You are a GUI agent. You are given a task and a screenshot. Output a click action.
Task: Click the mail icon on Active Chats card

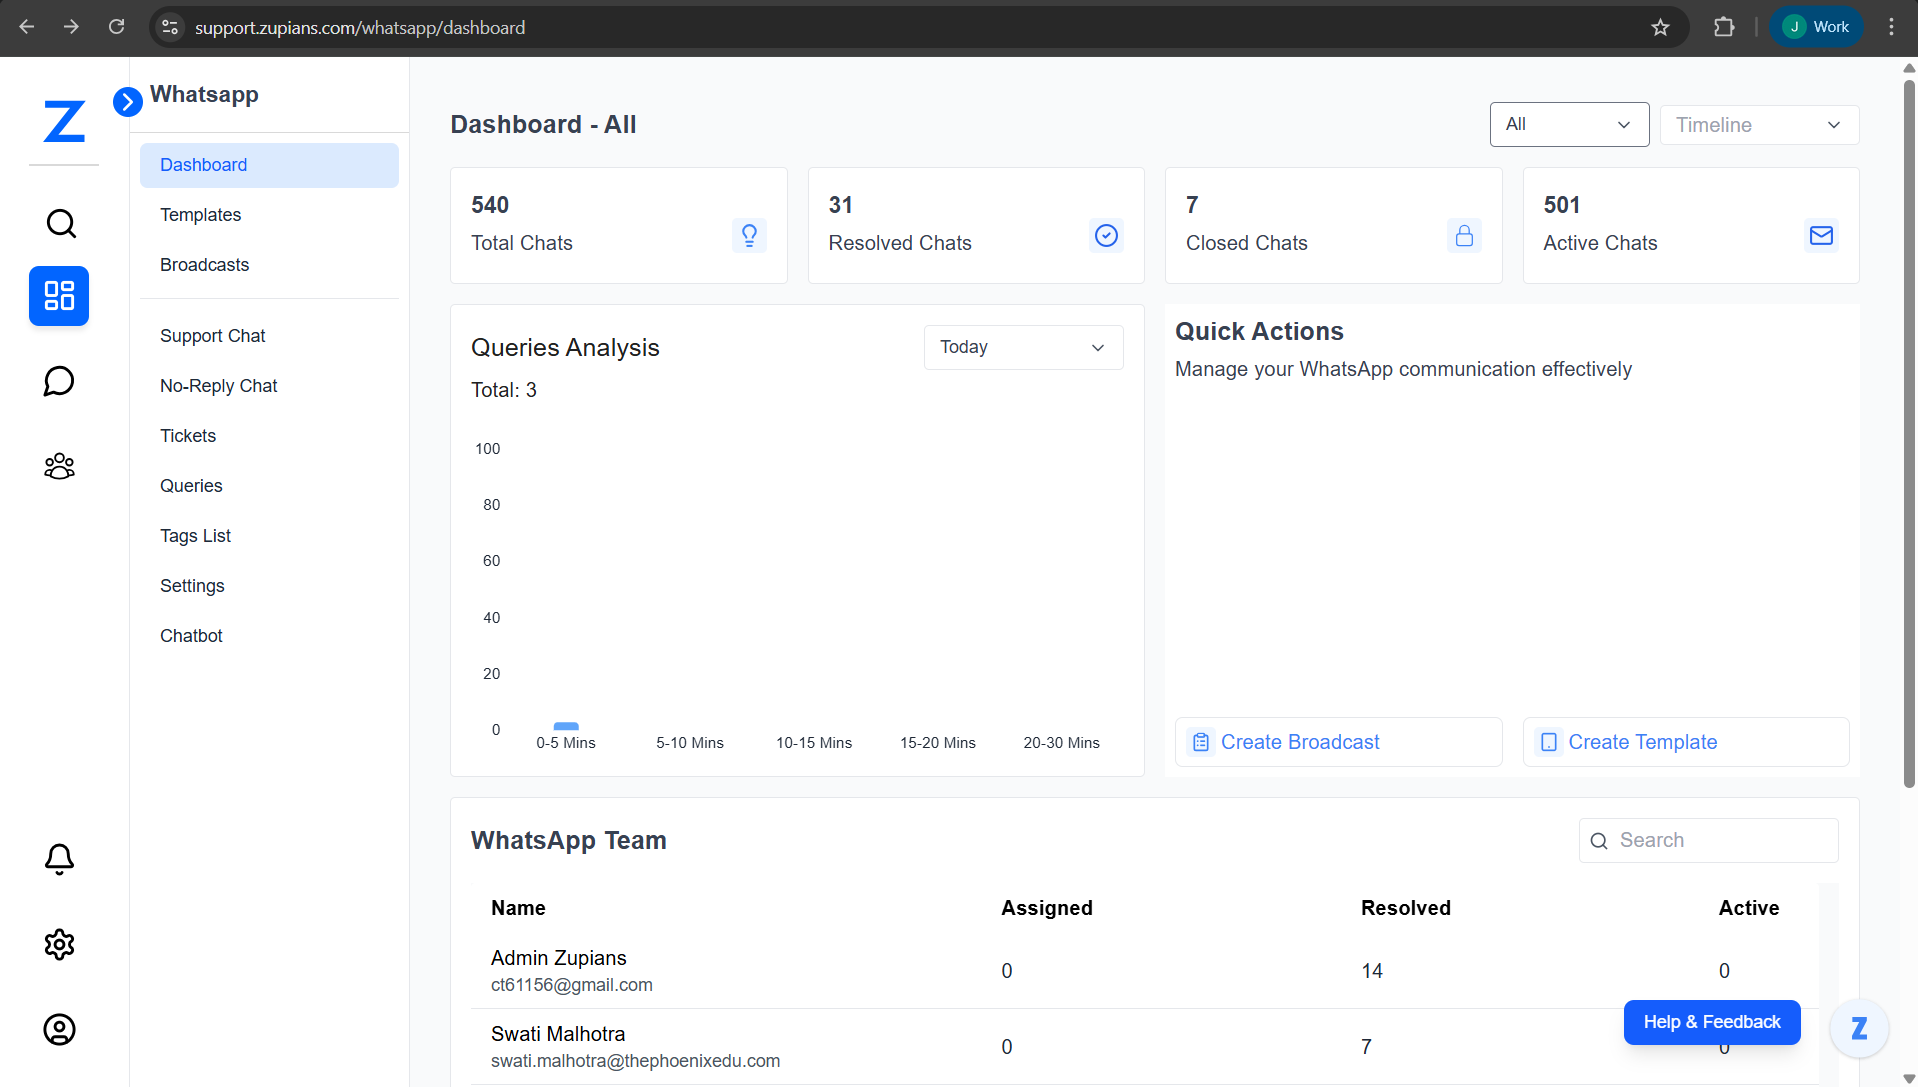pyautogui.click(x=1820, y=236)
